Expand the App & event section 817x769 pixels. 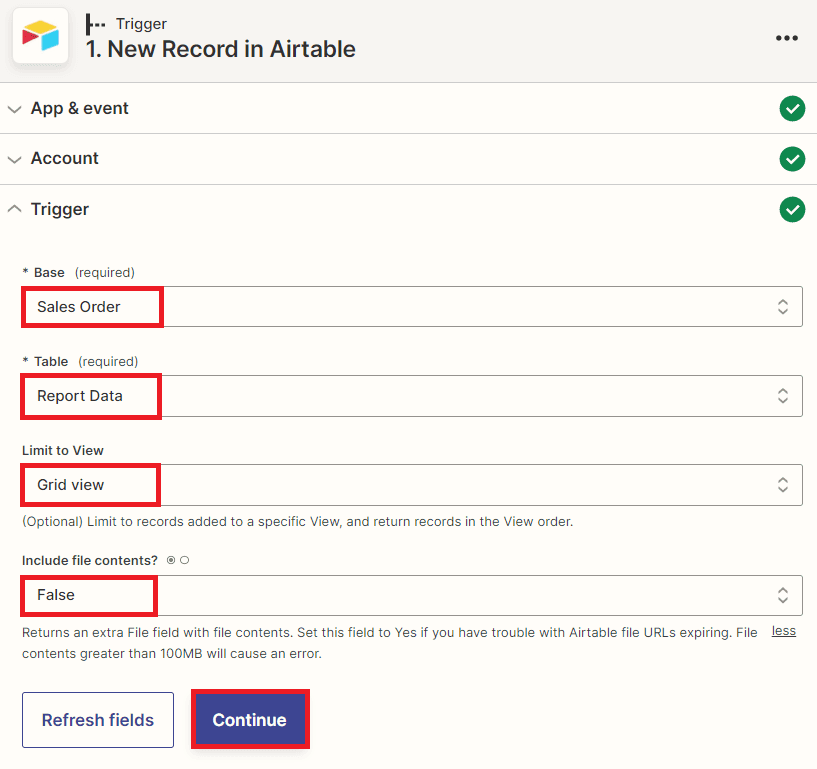pos(14,108)
